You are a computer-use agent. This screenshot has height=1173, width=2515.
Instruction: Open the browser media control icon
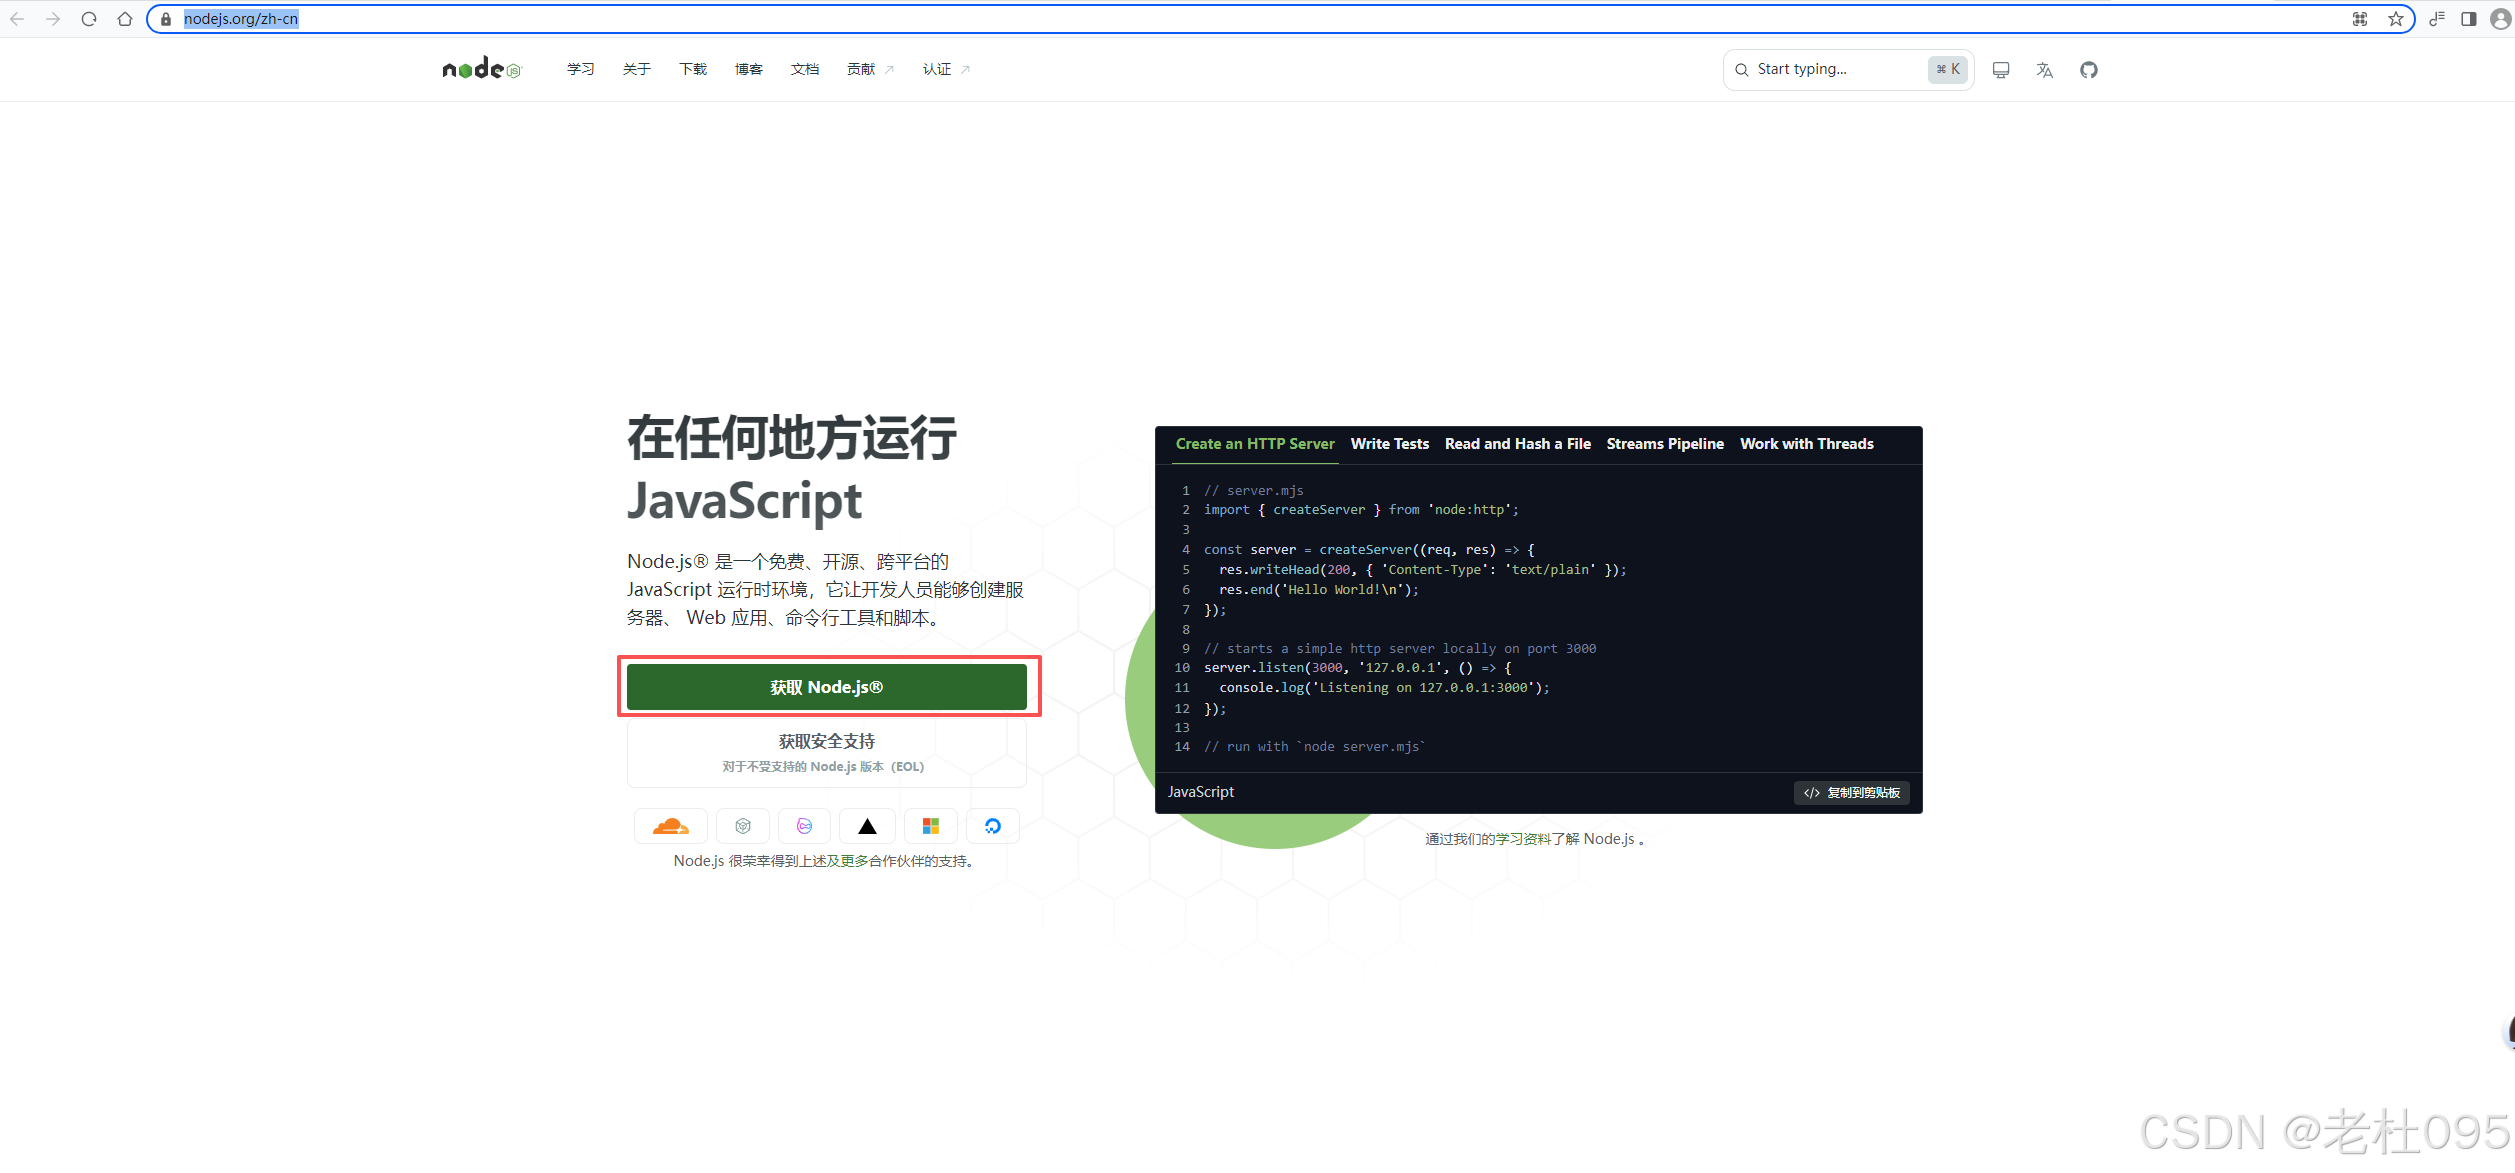[2437, 19]
